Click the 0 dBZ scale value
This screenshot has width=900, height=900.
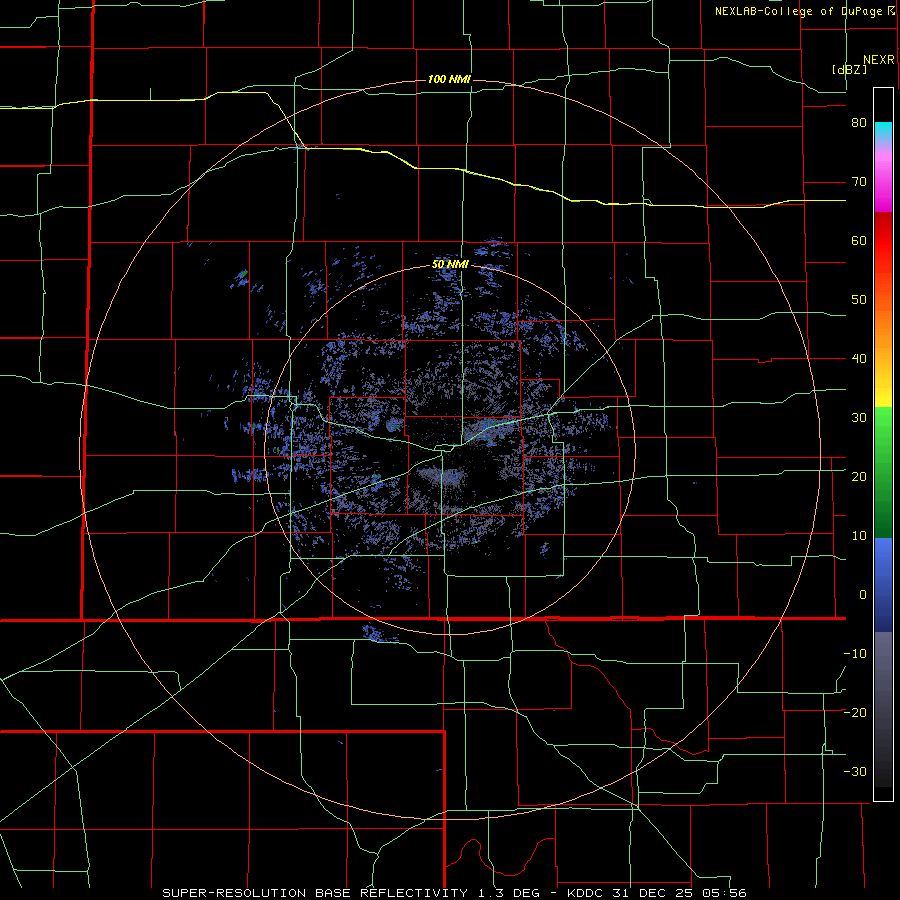(x=863, y=595)
